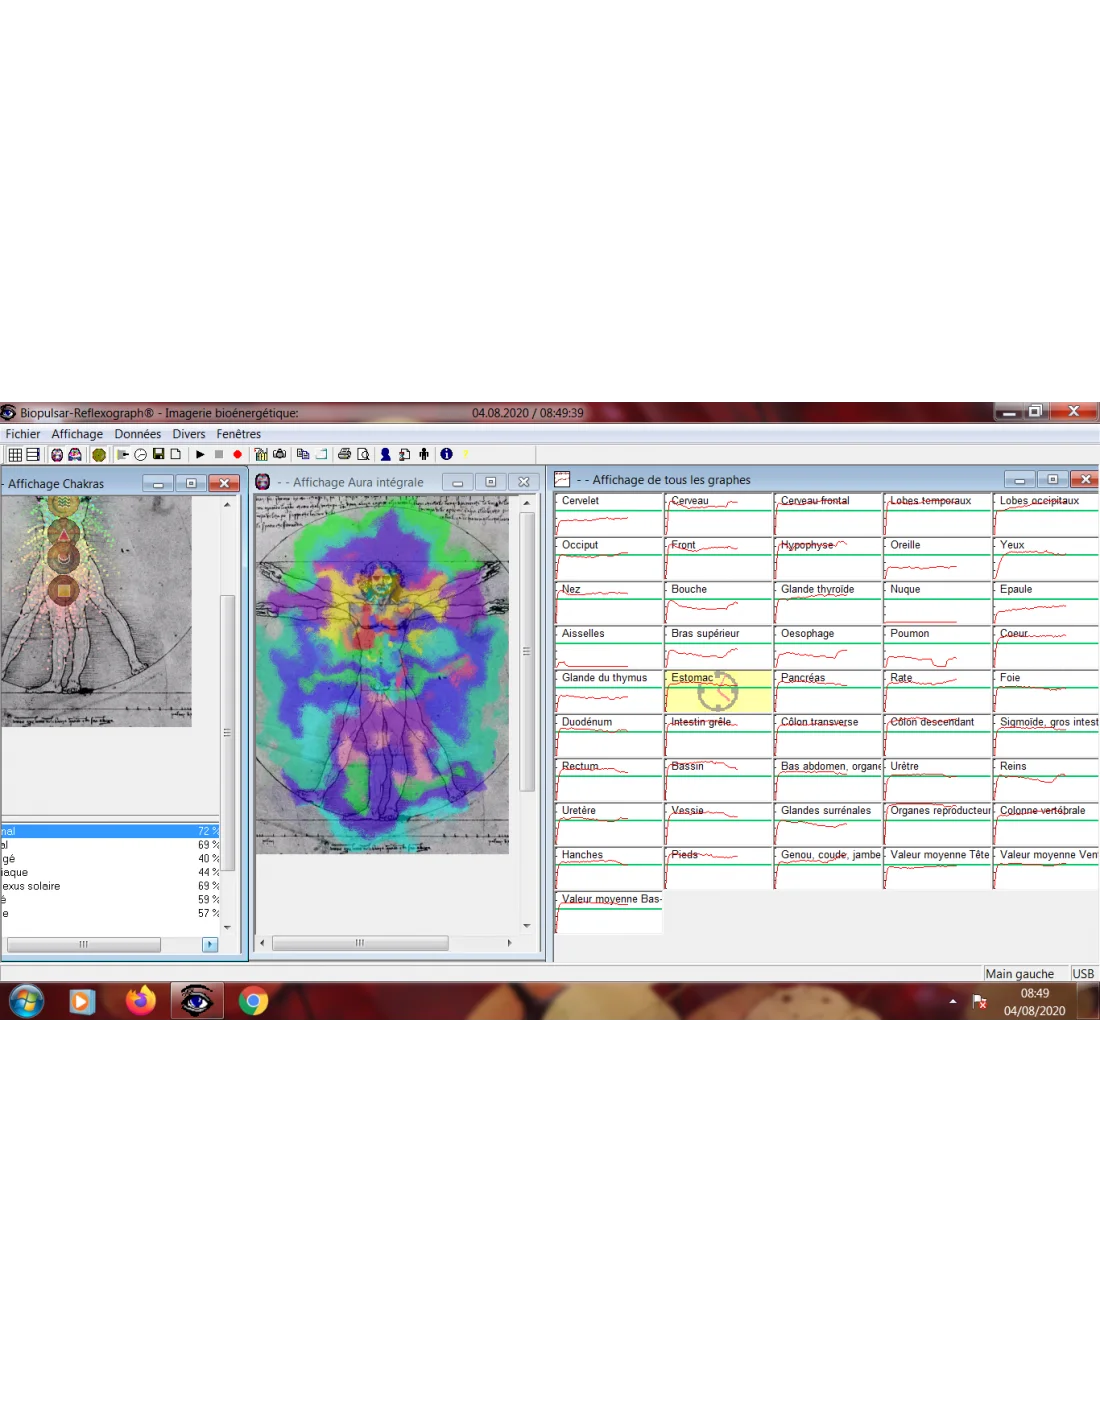The image size is (1100, 1422).
Task: Open the Windows Start button
Action: pyautogui.click(x=27, y=1000)
